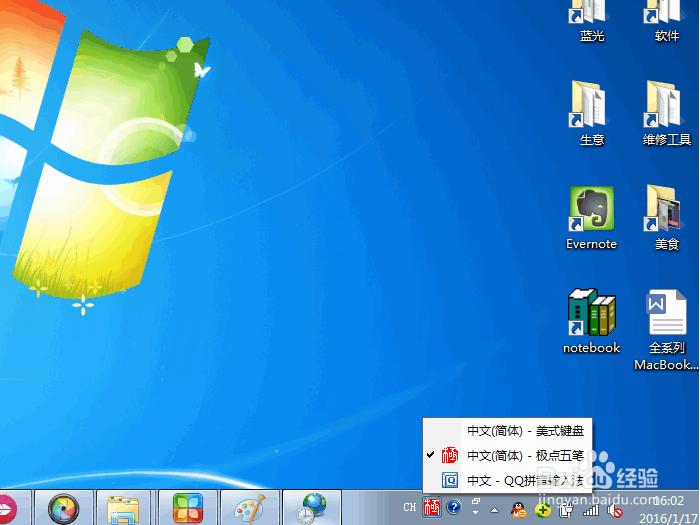This screenshot has height=525, width=700.
Task: Open the 软件 folder shortcut
Action: 667,20
